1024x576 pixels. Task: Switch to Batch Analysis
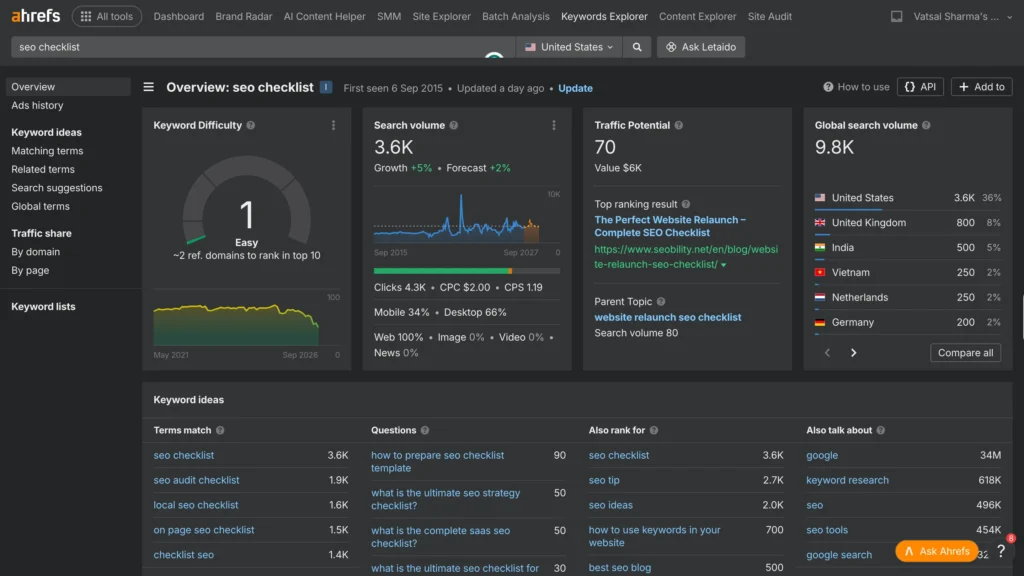pyautogui.click(x=515, y=16)
